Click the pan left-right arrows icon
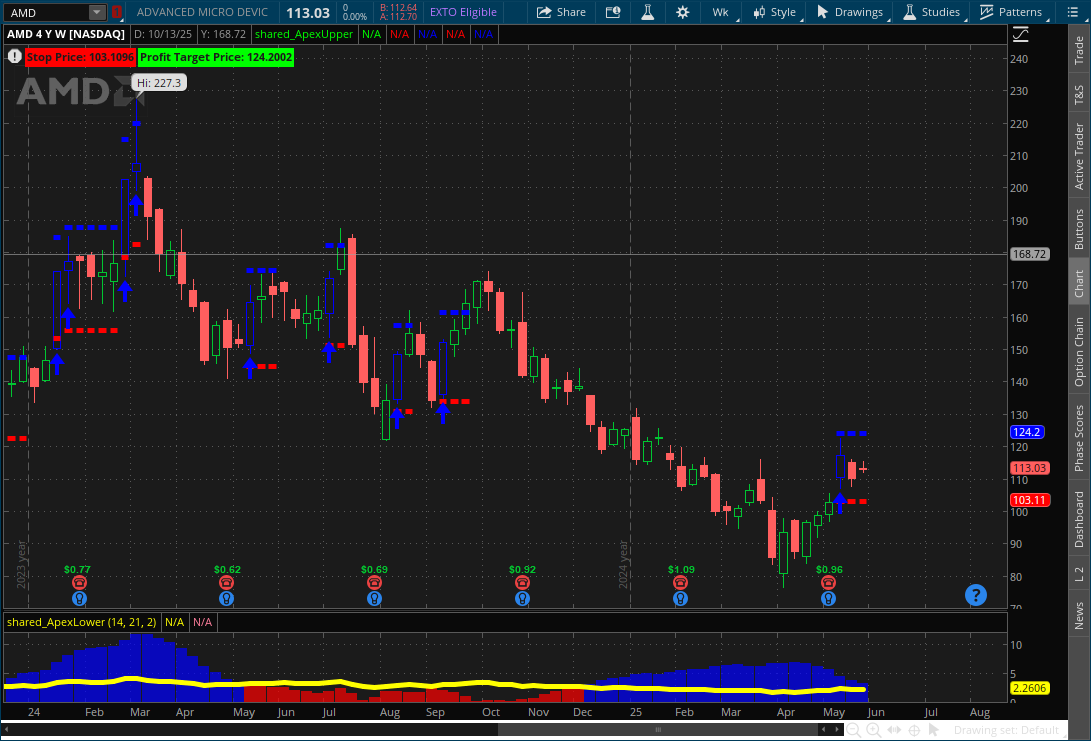 click(x=894, y=730)
